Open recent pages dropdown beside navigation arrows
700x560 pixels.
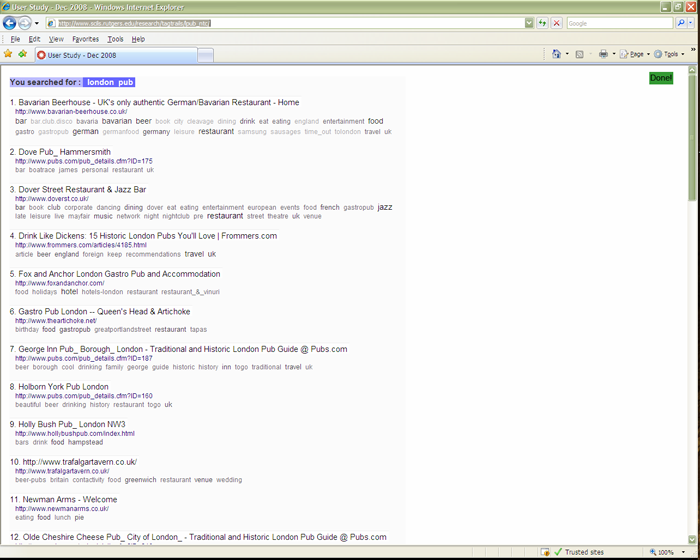pos(37,23)
